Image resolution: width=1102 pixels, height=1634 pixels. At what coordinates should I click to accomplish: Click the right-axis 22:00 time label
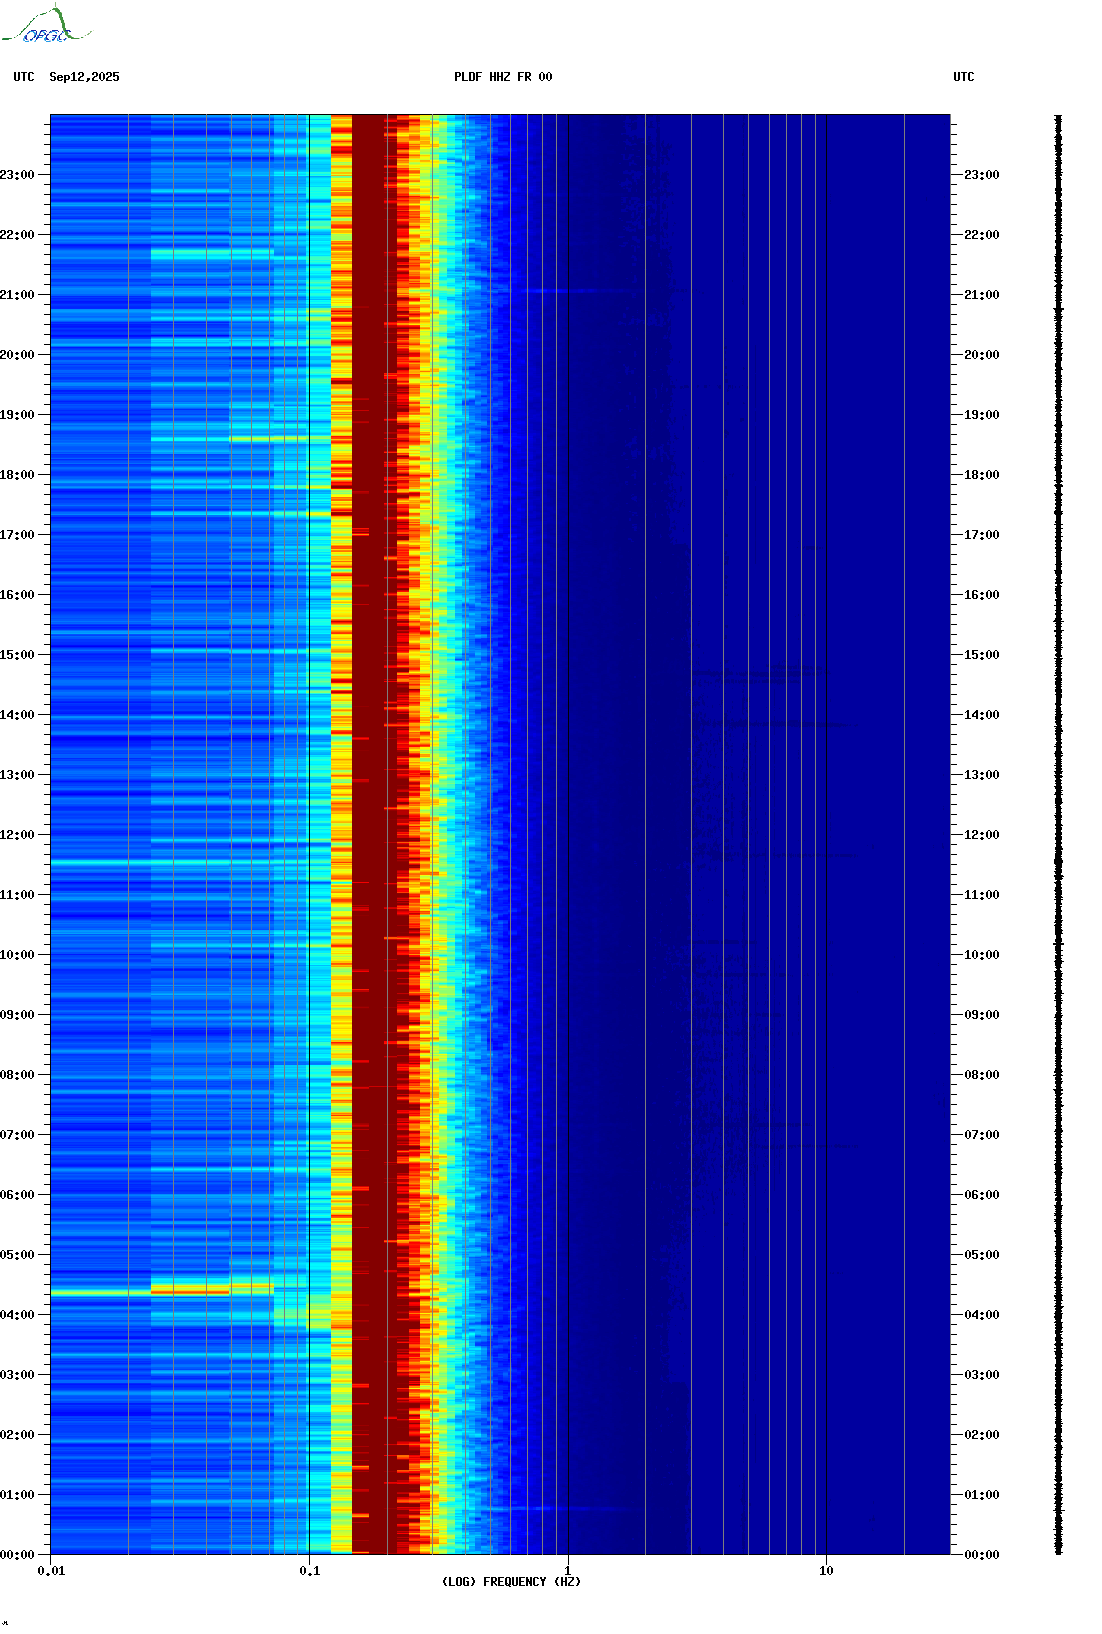[x=982, y=235]
